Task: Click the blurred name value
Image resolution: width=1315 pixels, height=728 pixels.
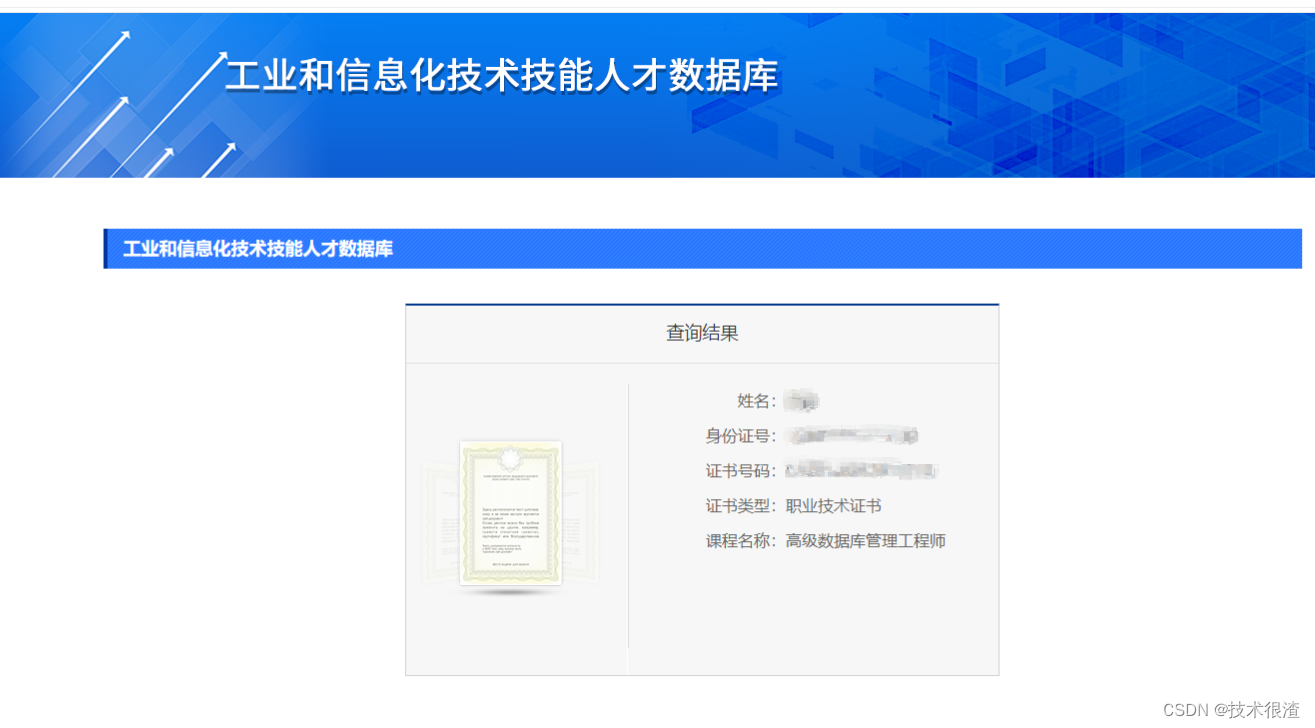Action: point(802,401)
